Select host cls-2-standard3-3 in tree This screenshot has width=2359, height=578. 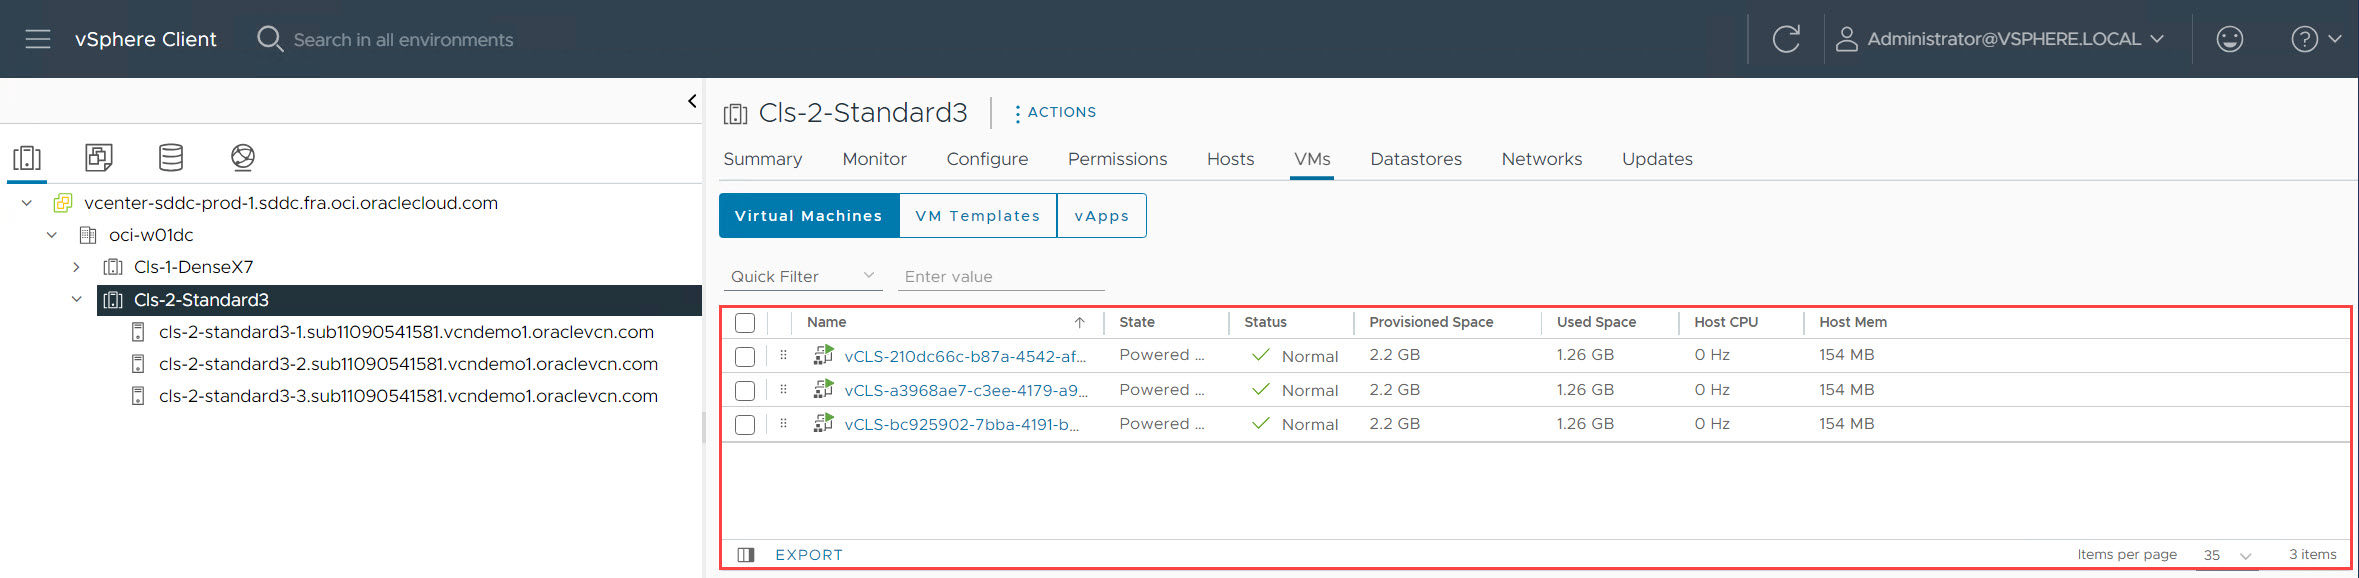pyautogui.click(x=408, y=396)
